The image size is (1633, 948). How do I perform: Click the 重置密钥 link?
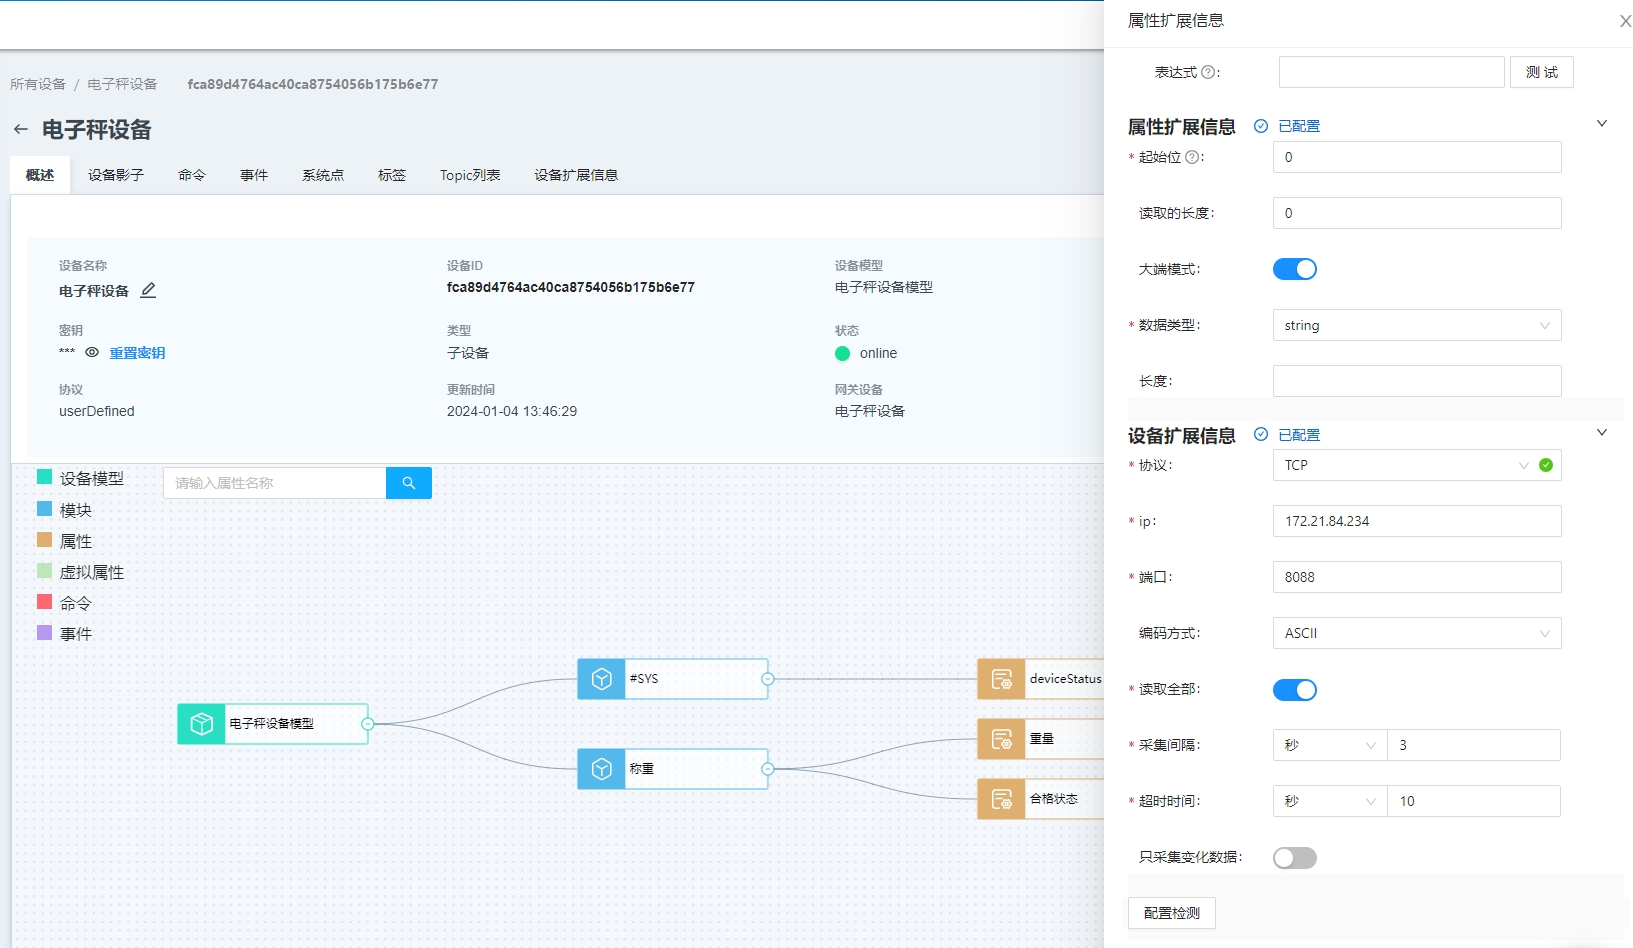tap(137, 352)
